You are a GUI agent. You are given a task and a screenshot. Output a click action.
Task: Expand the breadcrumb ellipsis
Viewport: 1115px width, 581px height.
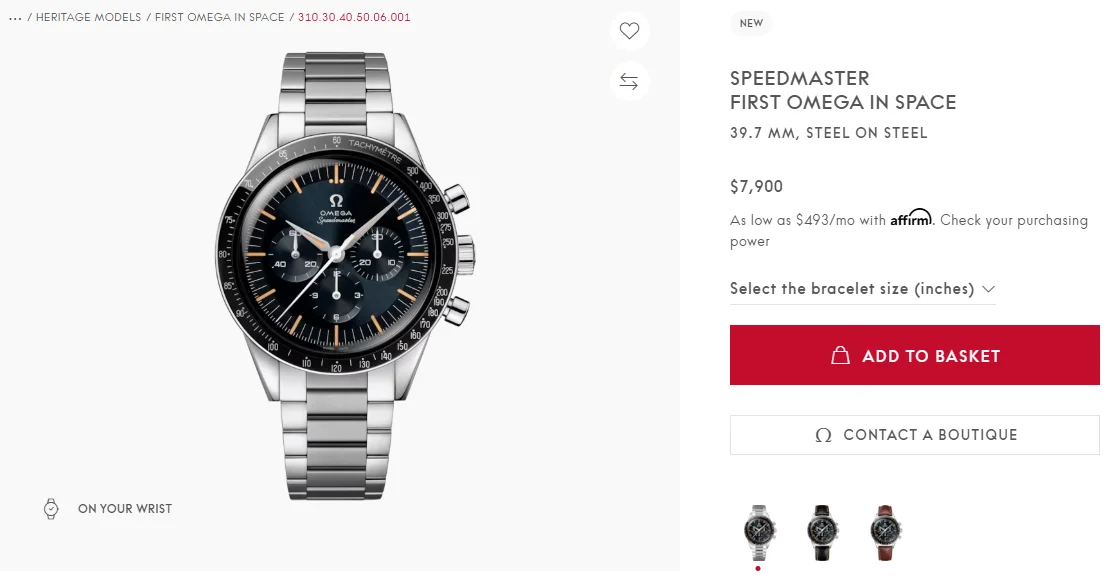[14, 18]
